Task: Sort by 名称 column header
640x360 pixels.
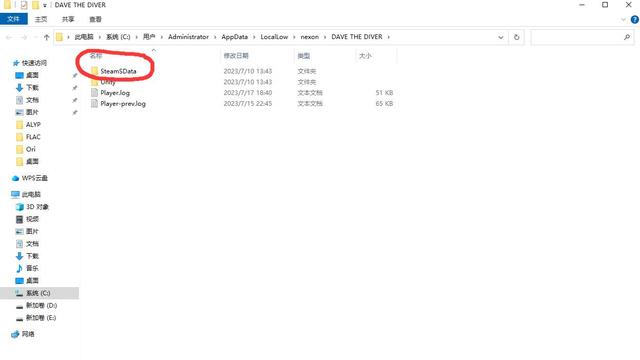Action: [x=96, y=56]
